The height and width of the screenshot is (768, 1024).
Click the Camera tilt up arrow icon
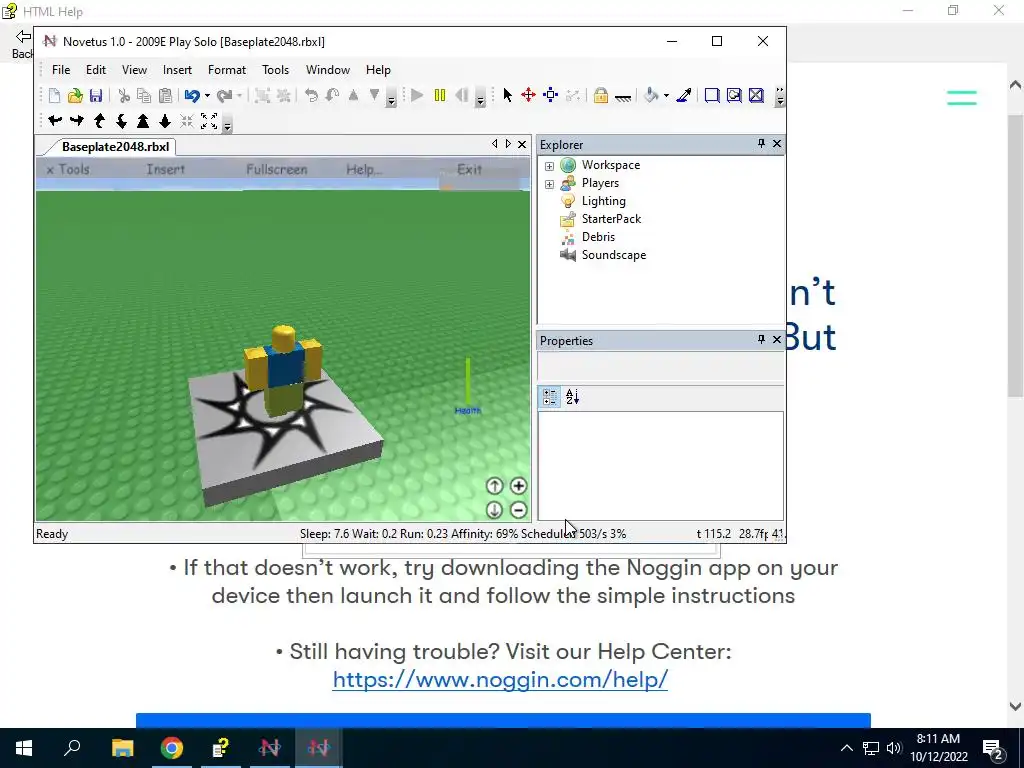(x=99, y=121)
